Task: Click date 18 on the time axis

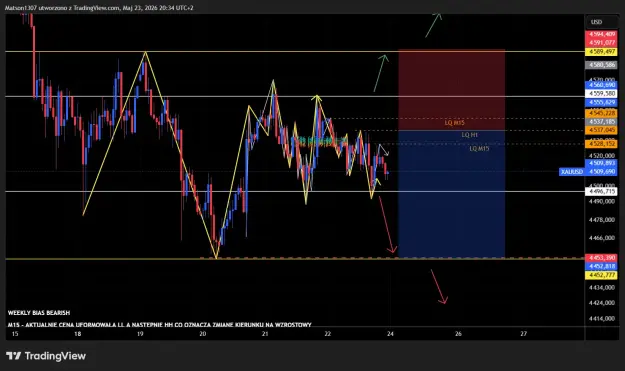Action: 77,334
